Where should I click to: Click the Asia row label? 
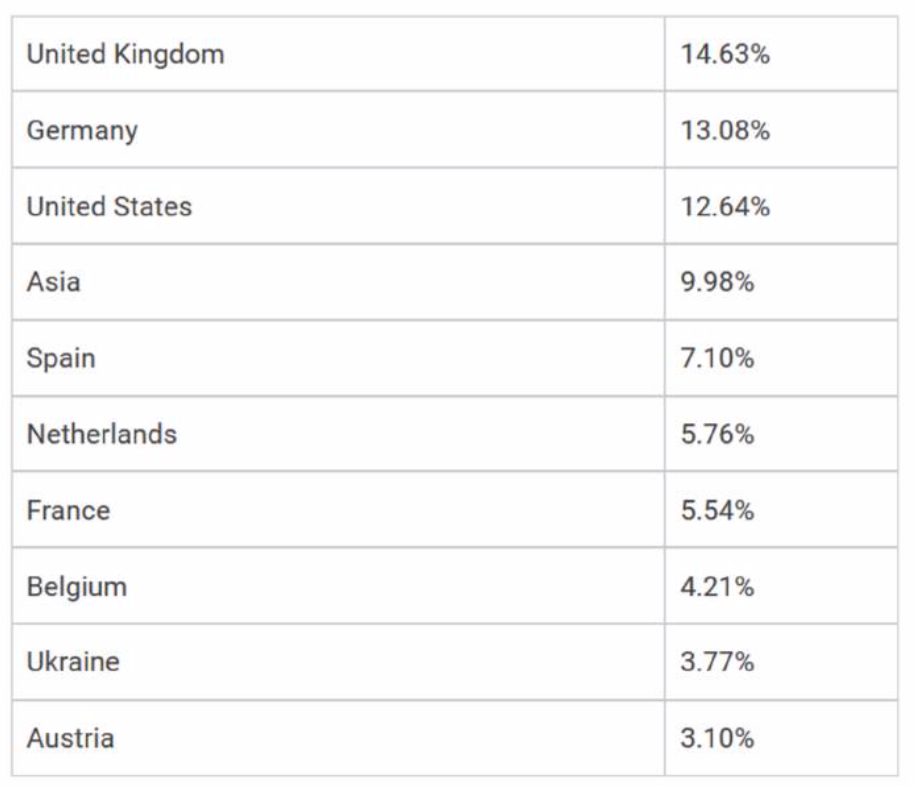coord(53,282)
